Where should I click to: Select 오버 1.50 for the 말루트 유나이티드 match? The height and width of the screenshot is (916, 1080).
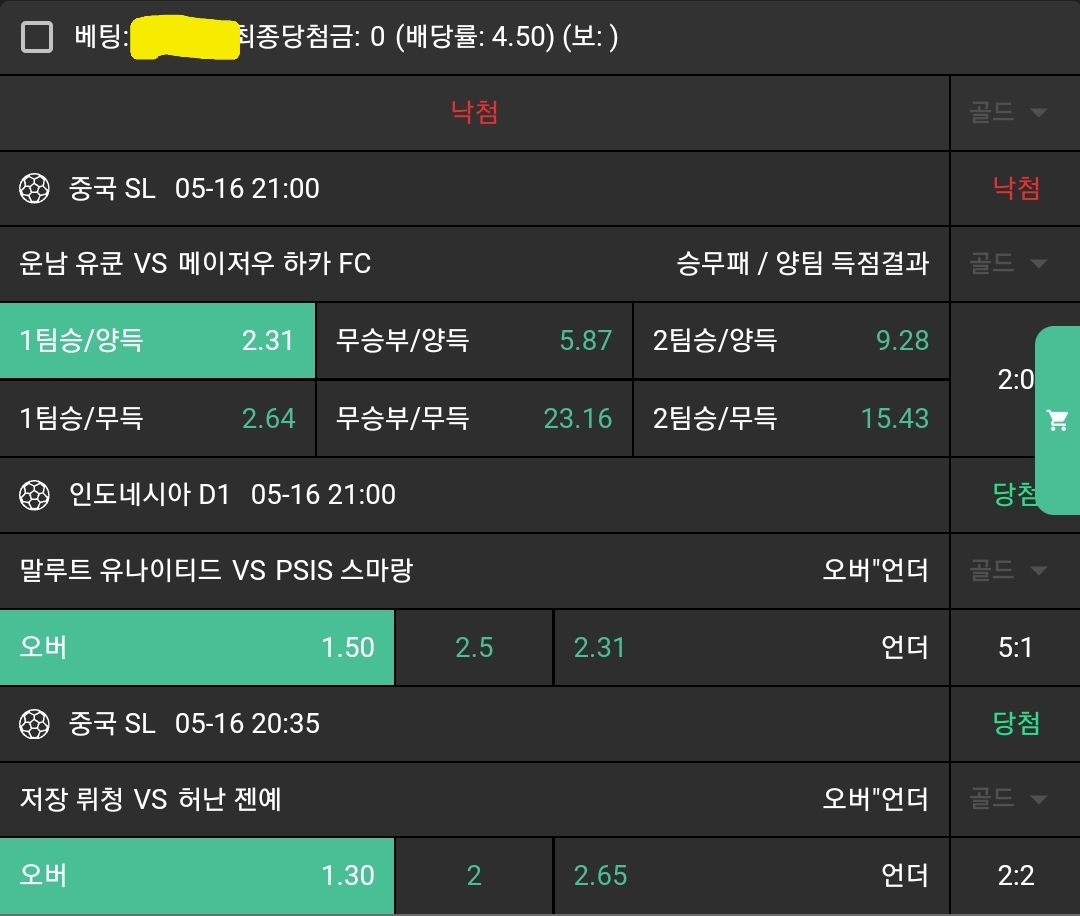coord(197,647)
